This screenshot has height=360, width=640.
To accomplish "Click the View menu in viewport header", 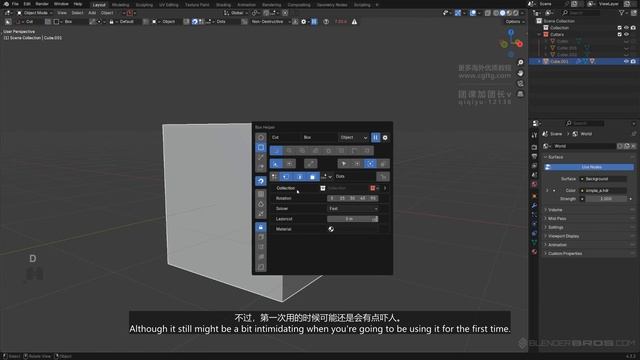I will click(62, 13).
